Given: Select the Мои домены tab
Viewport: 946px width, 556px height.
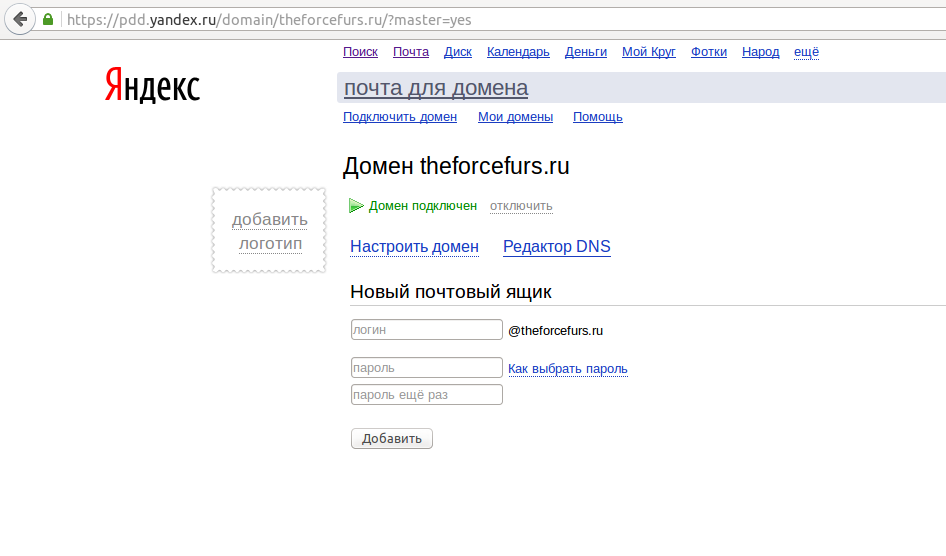Looking at the screenshot, I should (x=515, y=117).
